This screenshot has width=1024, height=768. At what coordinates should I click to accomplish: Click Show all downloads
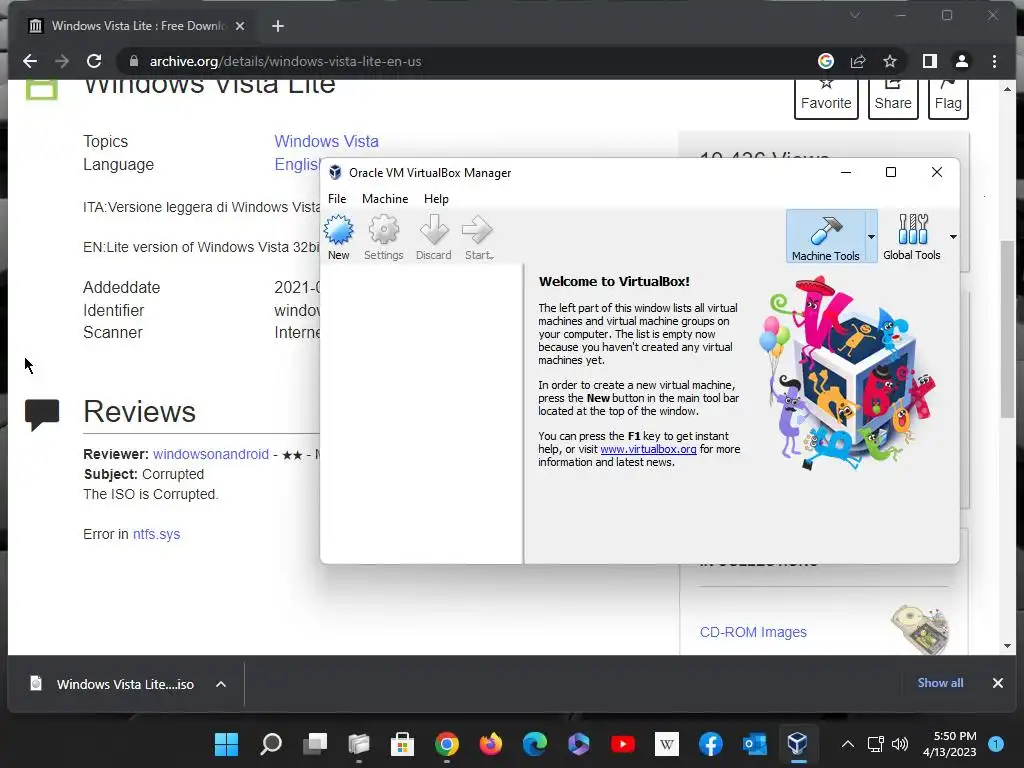point(940,683)
